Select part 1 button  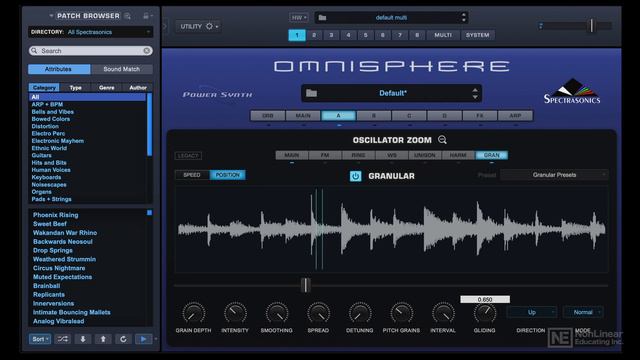[x=297, y=35]
